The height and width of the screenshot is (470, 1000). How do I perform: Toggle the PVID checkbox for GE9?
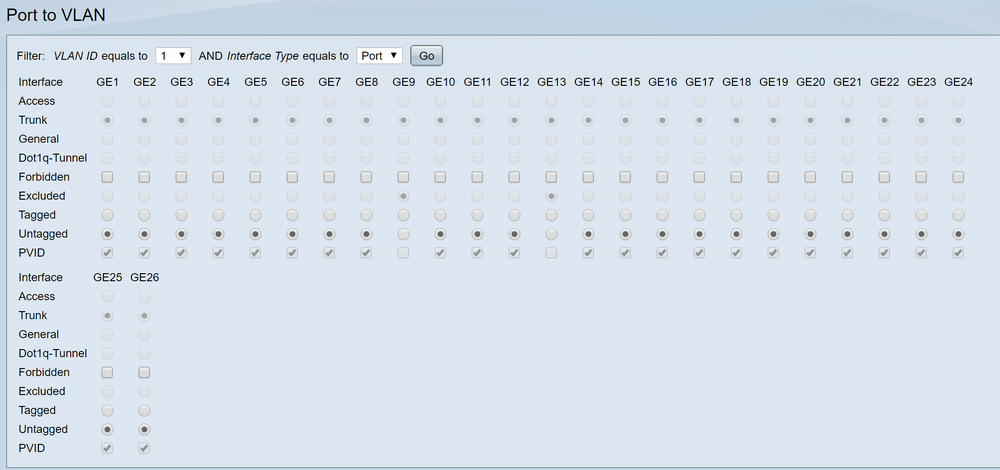[403, 253]
